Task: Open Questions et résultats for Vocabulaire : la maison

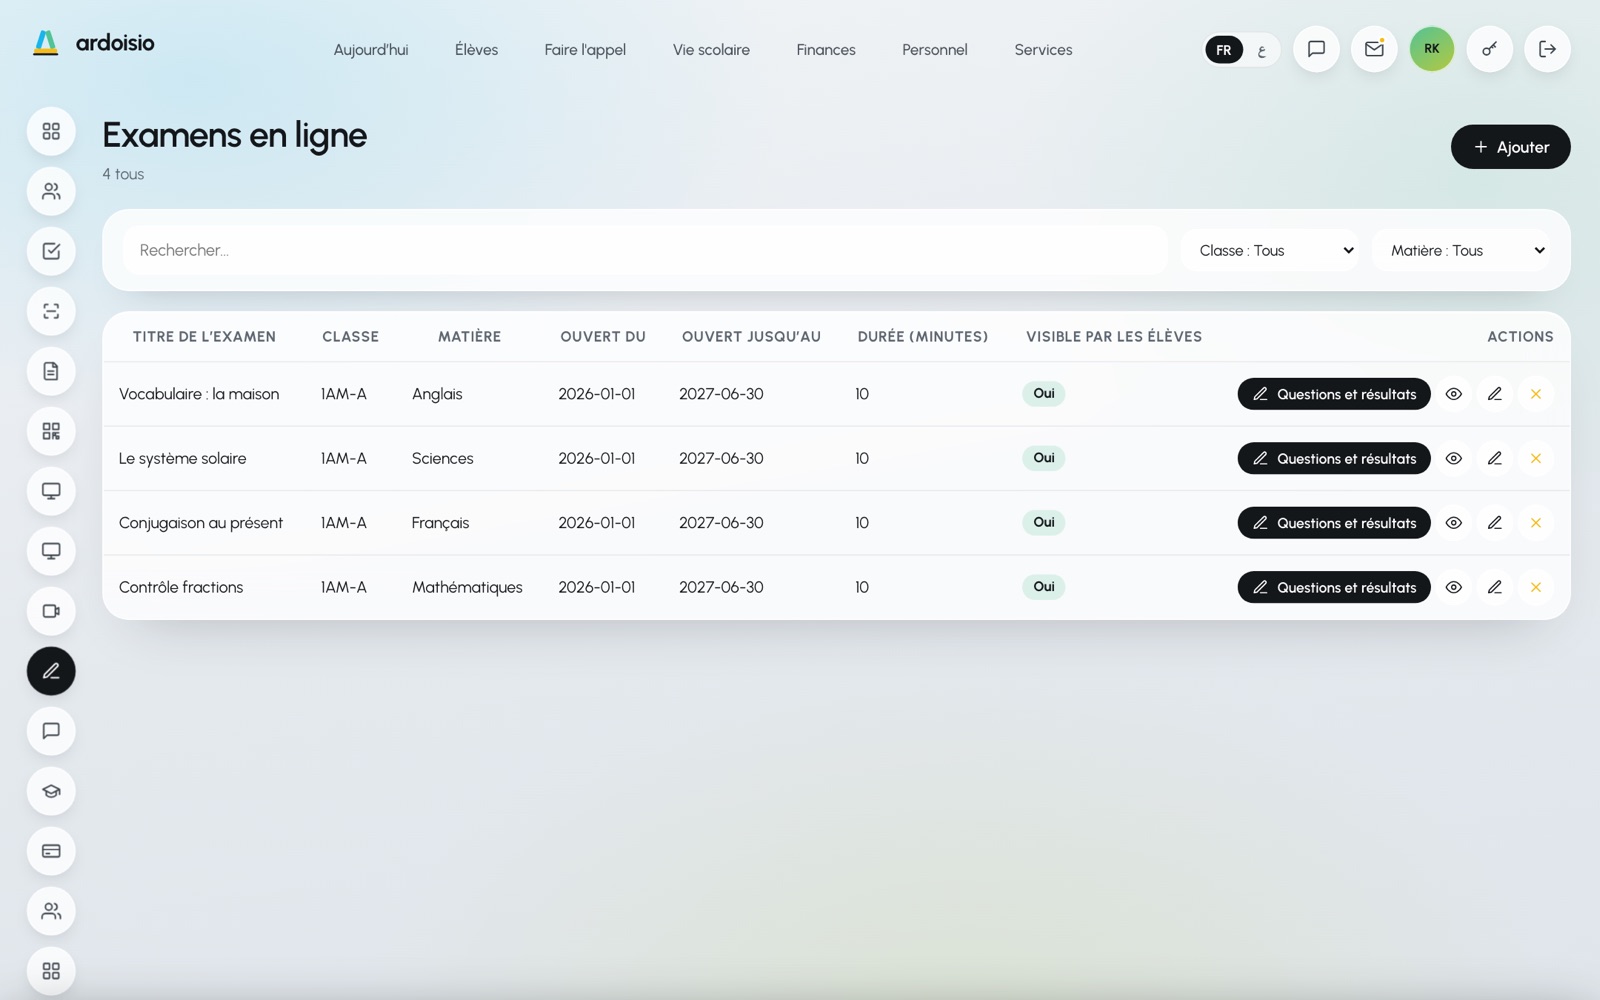Action: 1334,394
